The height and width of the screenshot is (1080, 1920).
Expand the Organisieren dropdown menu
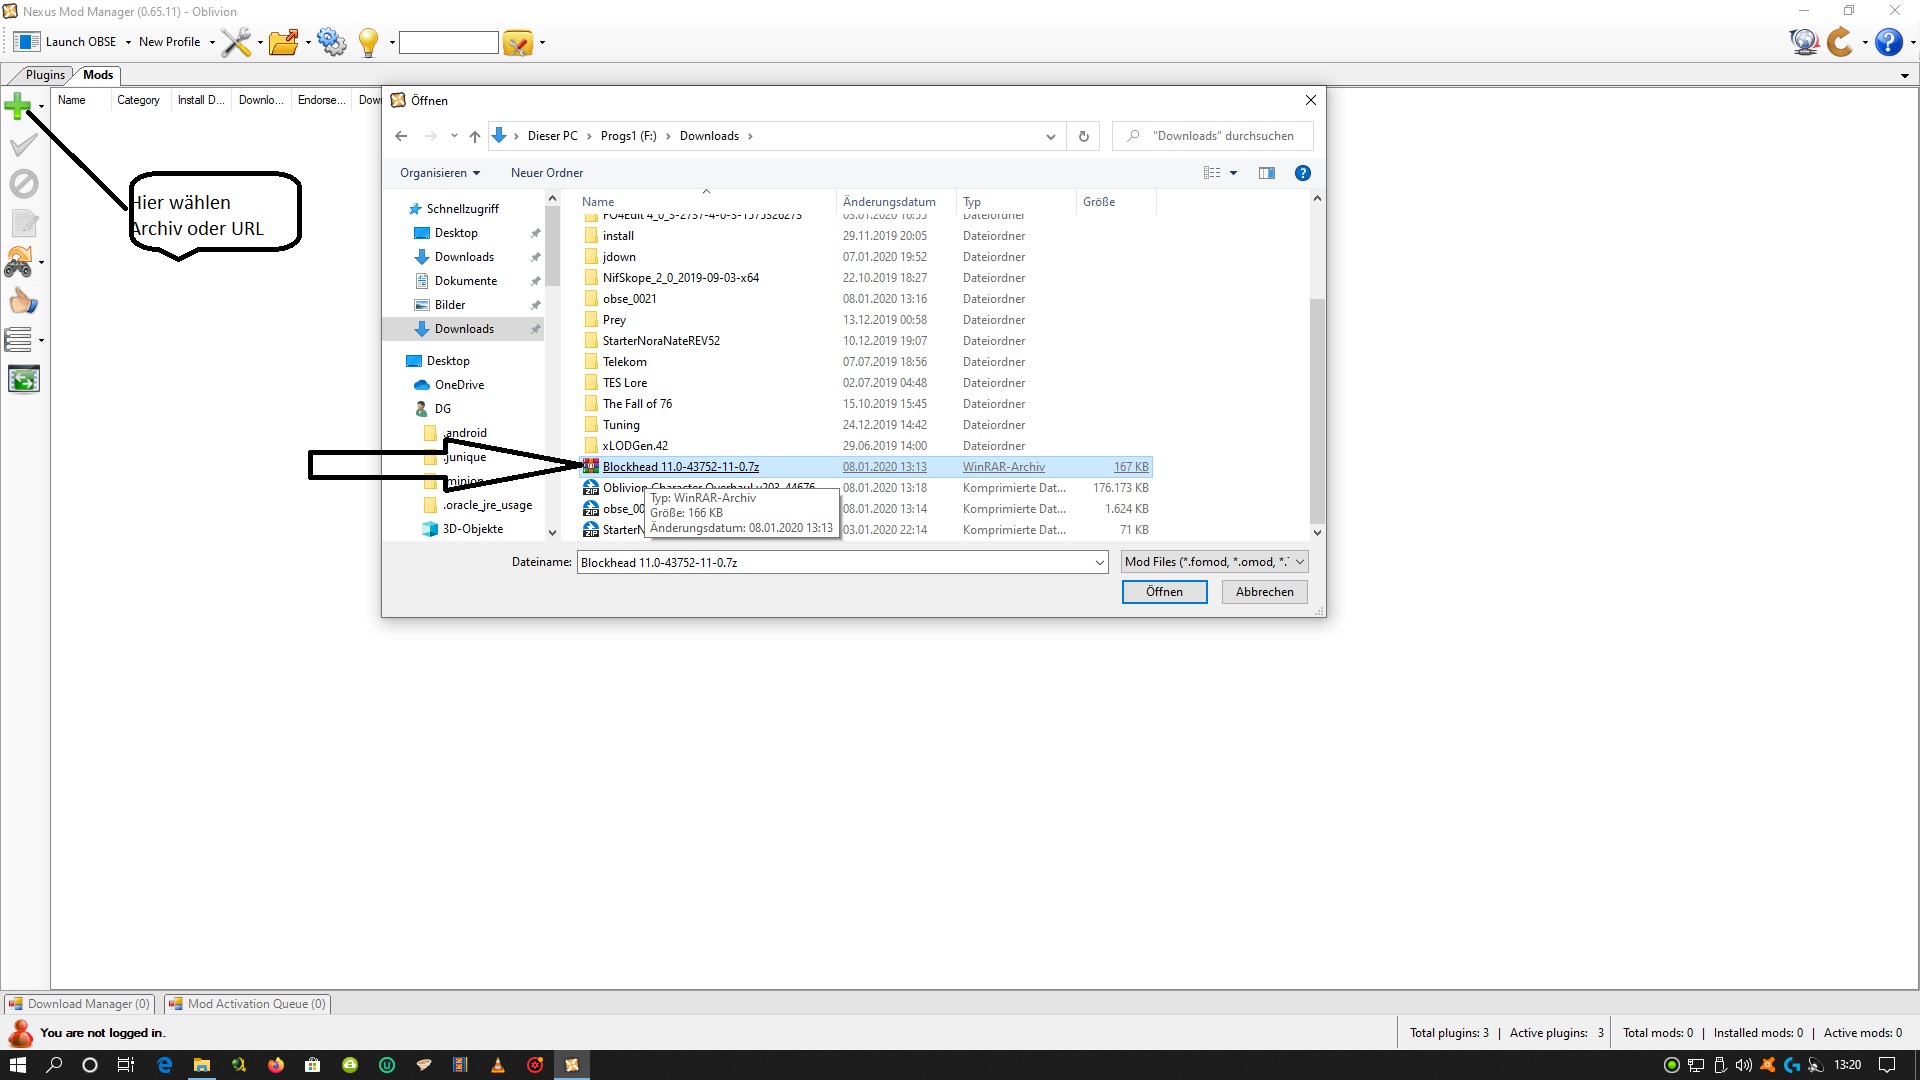440,173
